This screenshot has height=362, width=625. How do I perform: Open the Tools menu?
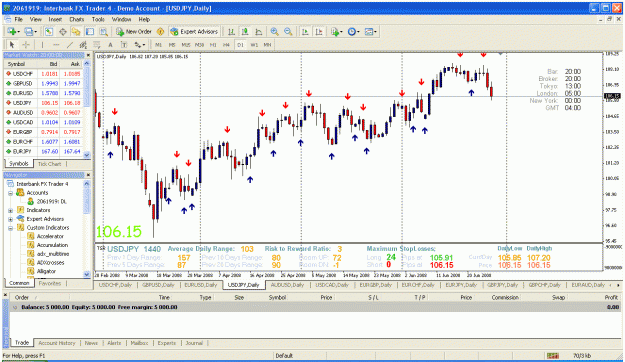pyautogui.click(x=98, y=19)
